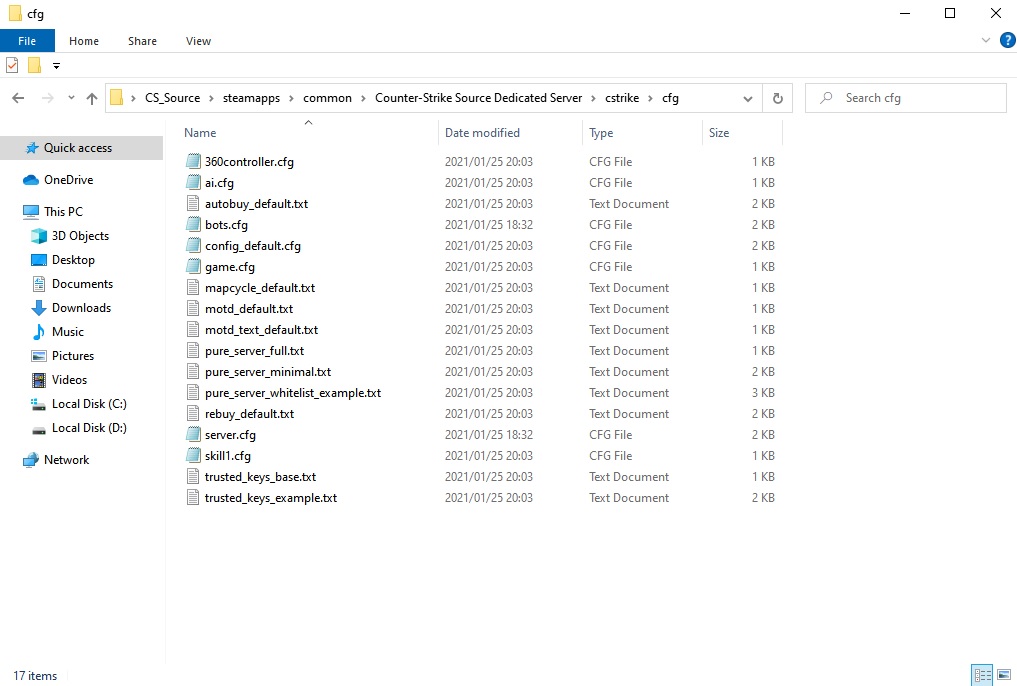Select the autobuy_default.txt file icon

tap(193, 204)
